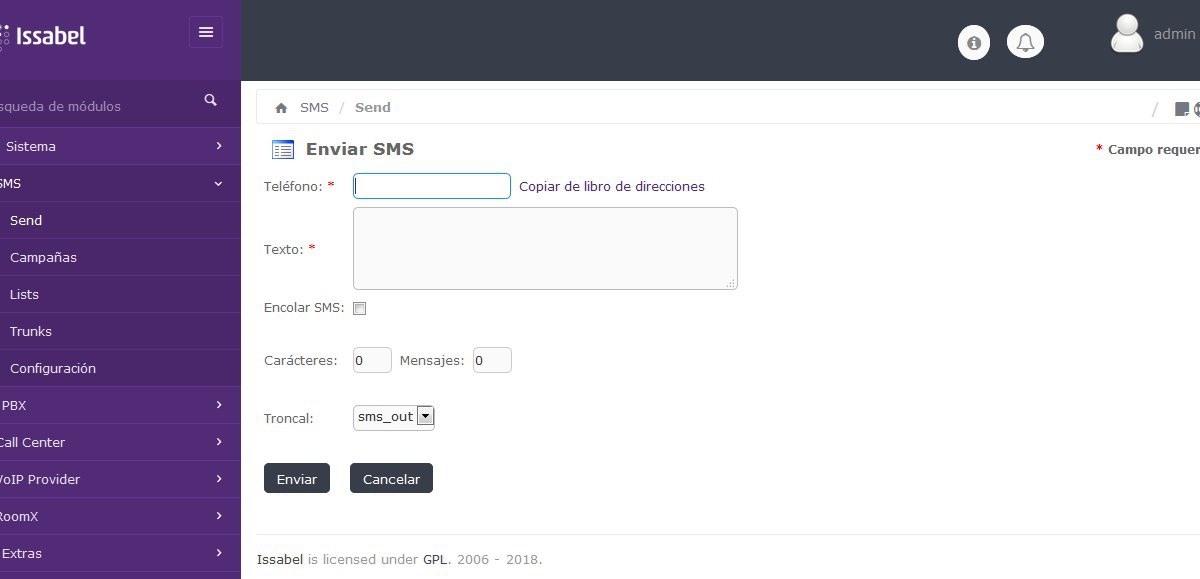This screenshot has height=579, width=1200.
Task: Open the info icon in top bar
Action: (974, 42)
